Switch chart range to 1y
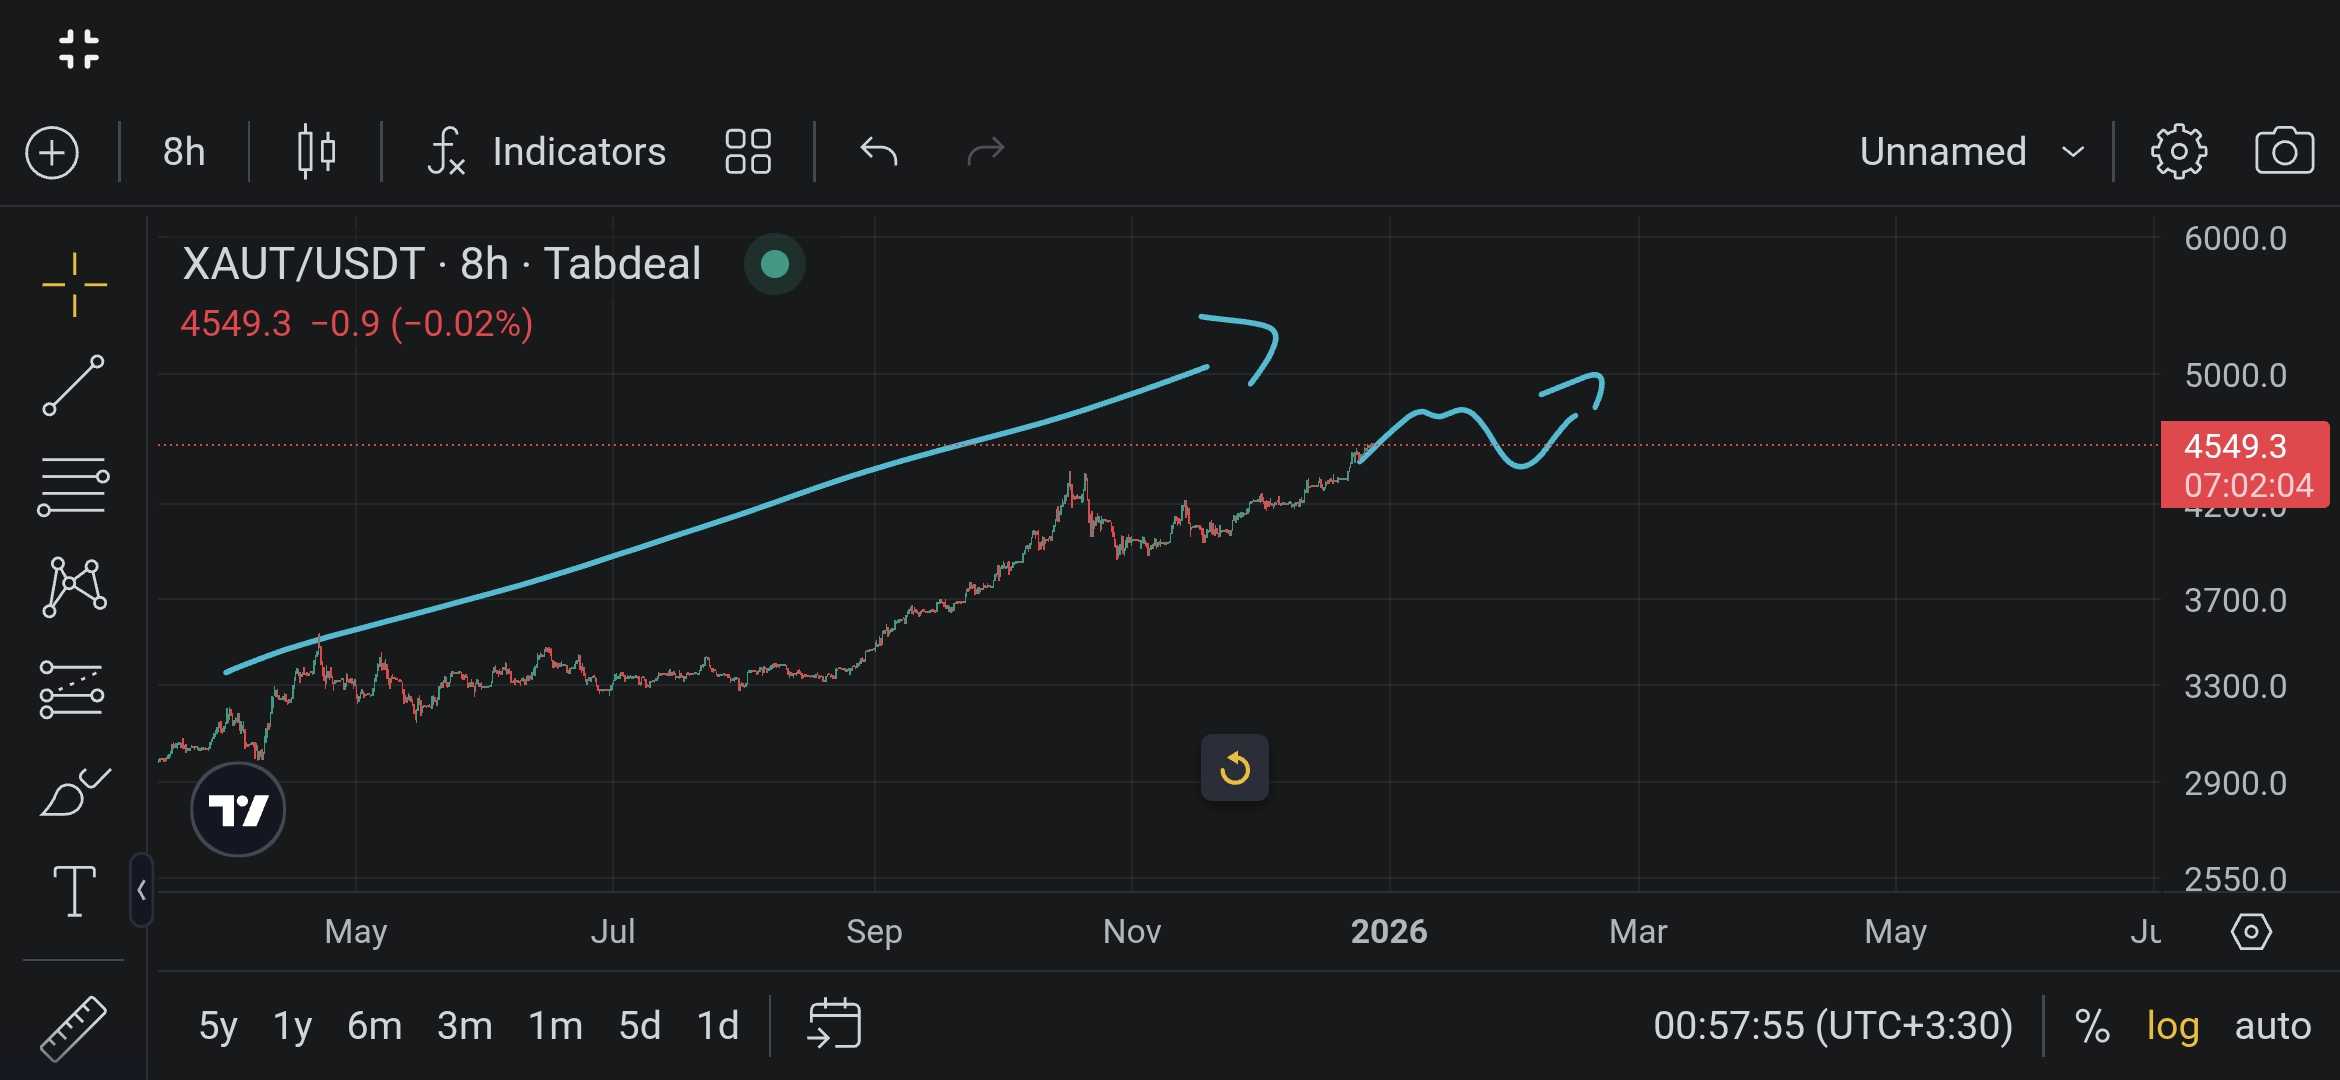The height and width of the screenshot is (1080, 2340). coord(292,1026)
